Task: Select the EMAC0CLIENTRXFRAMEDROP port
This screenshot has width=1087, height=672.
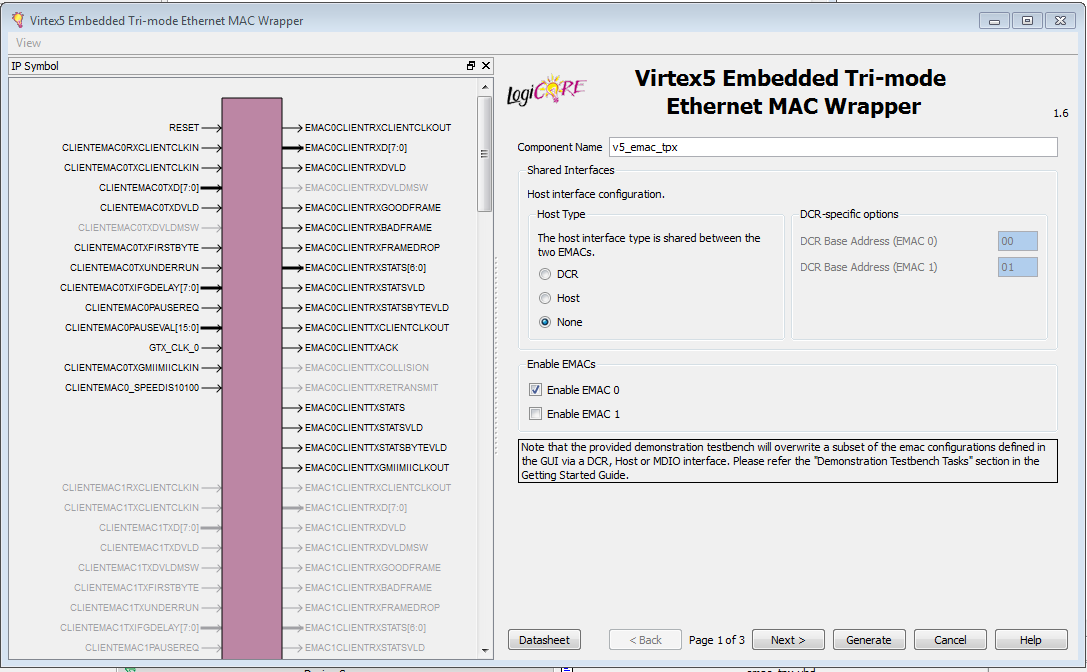Action: click(x=372, y=248)
